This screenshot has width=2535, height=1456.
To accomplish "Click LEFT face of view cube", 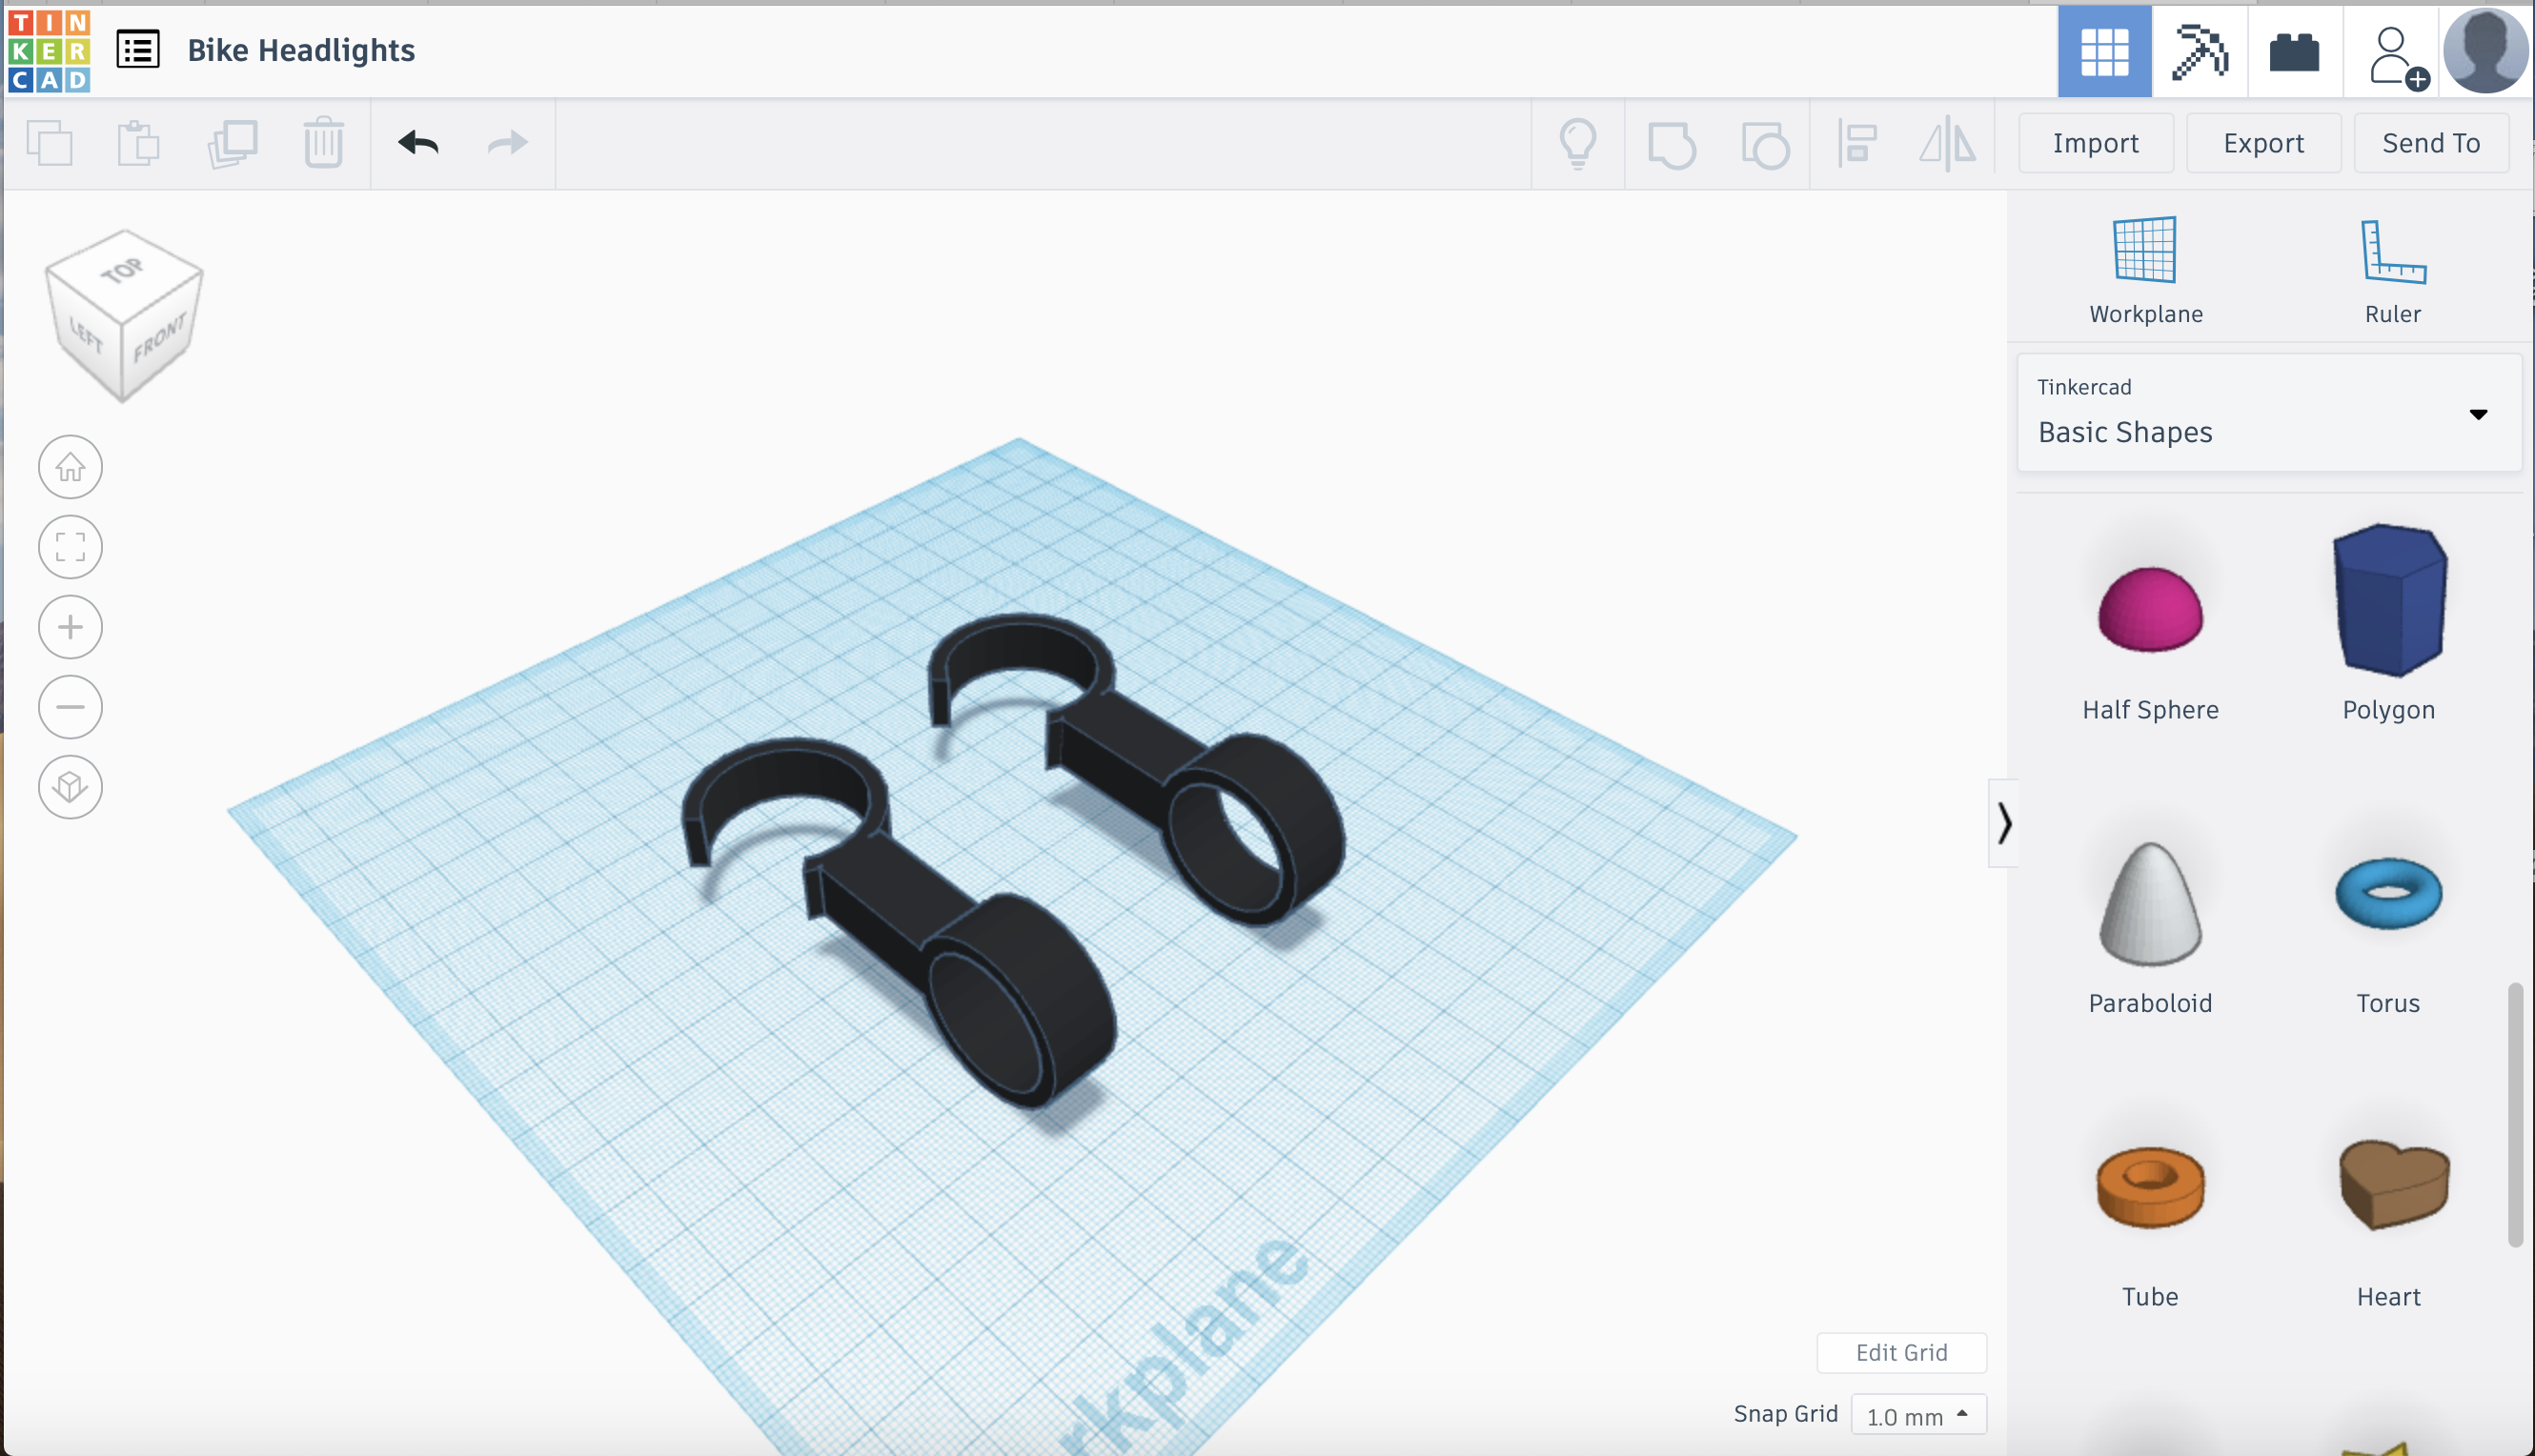I will (86, 335).
